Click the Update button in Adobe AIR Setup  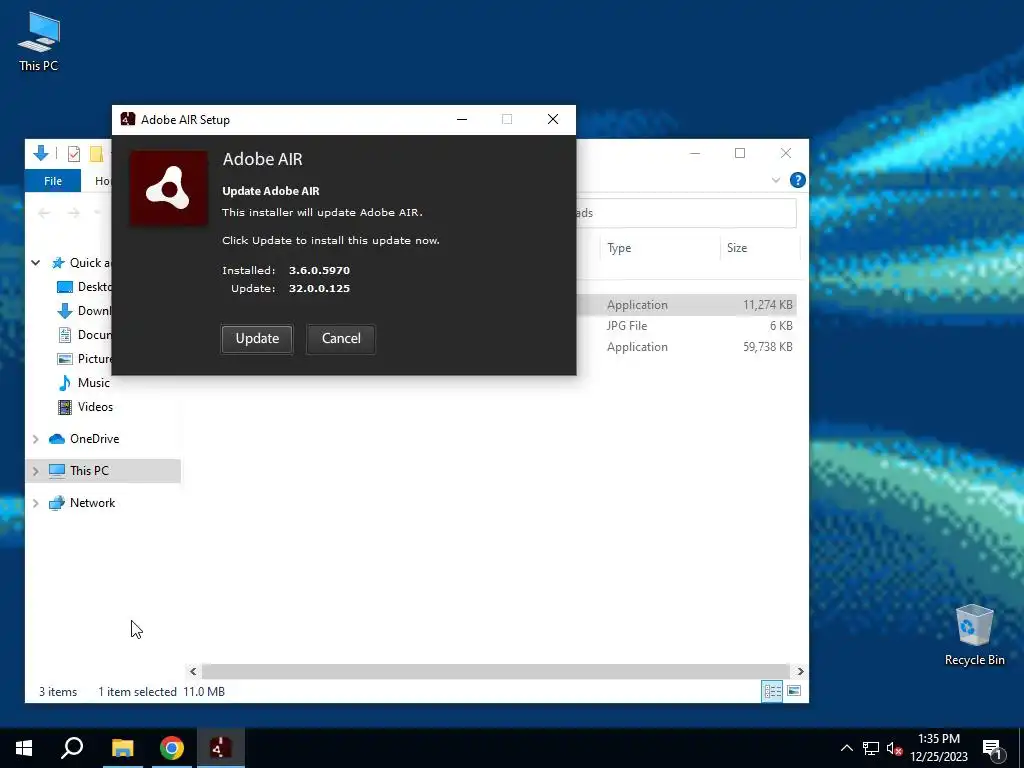coord(257,338)
